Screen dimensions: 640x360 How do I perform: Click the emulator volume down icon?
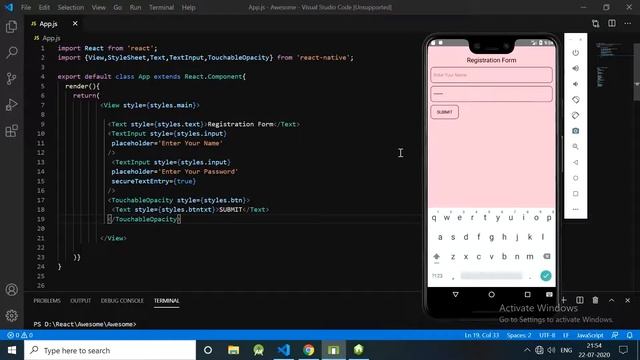(576, 84)
